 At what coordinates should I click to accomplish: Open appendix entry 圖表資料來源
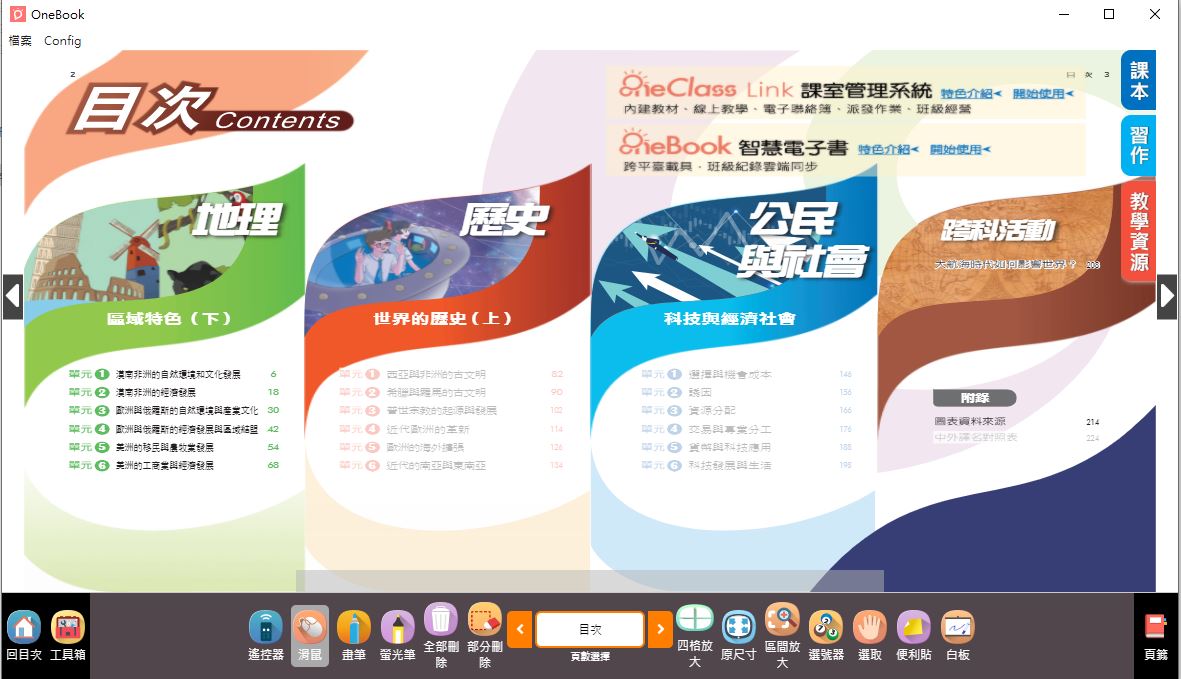coord(1017,422)
